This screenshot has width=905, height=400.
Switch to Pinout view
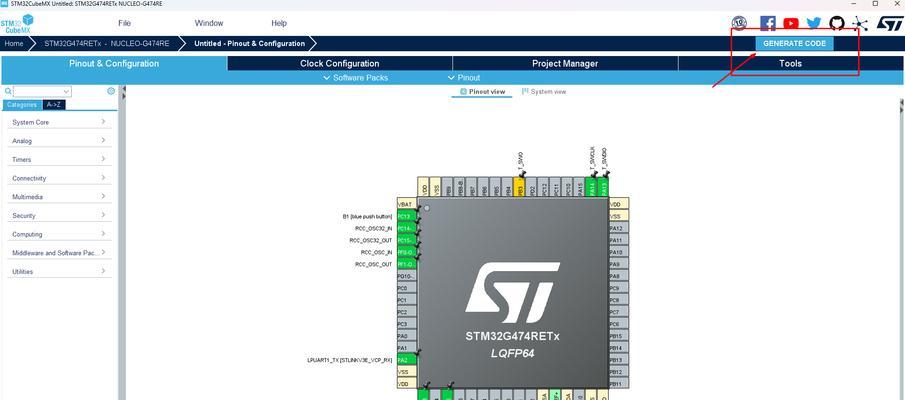tap(482, 92)
